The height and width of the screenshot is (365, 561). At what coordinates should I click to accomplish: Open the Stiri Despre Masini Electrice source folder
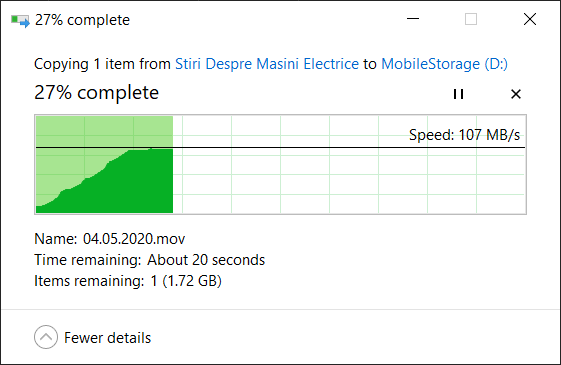[267, 64]
